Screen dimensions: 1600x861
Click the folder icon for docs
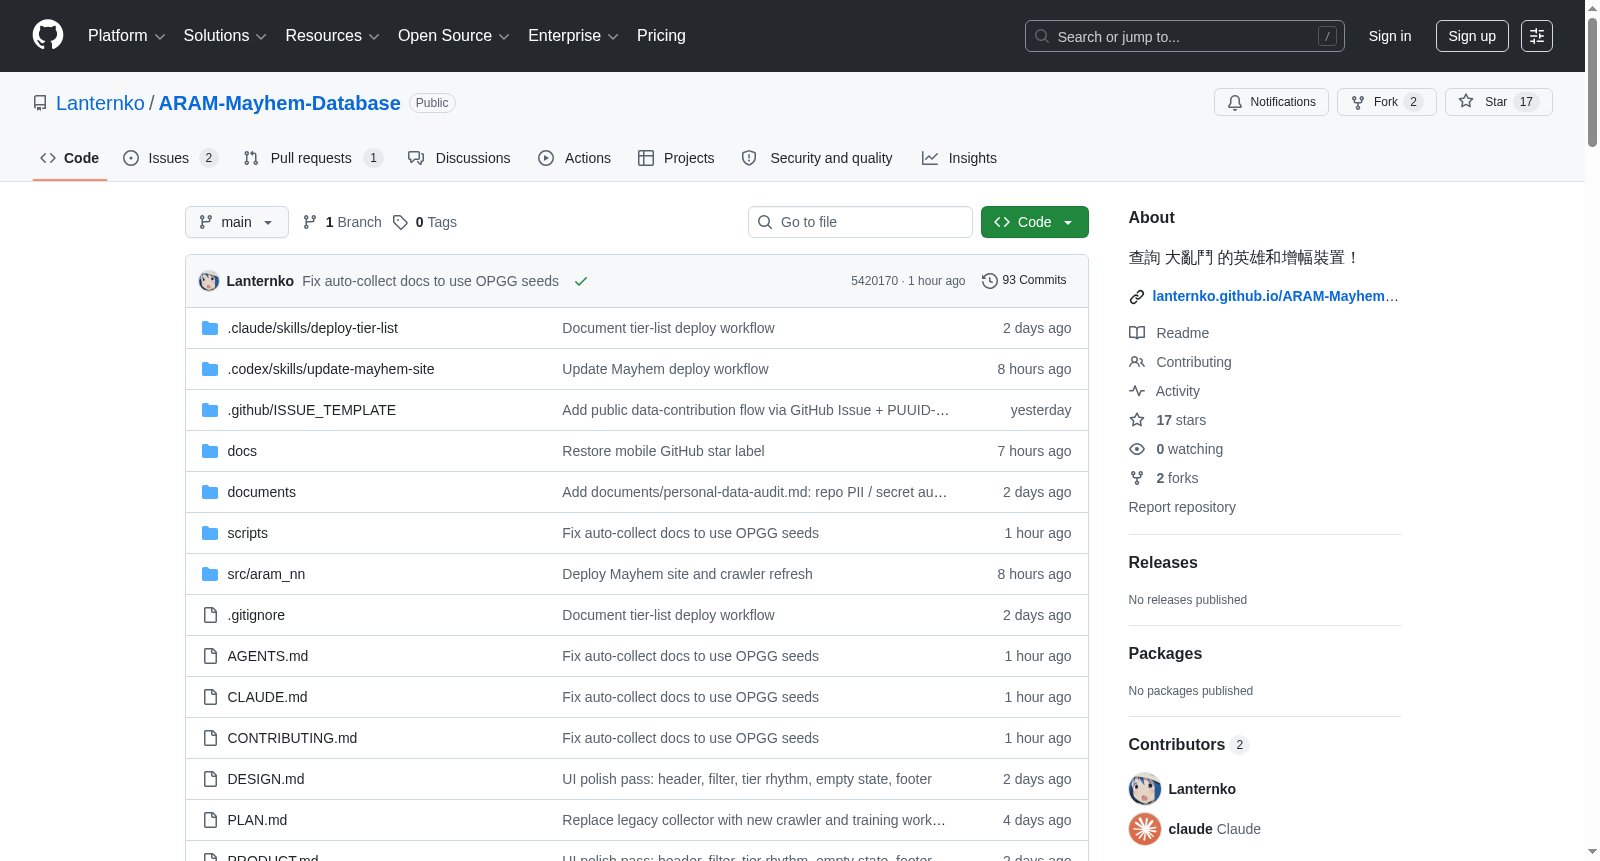pyautogui.click(x=210, y=451)
